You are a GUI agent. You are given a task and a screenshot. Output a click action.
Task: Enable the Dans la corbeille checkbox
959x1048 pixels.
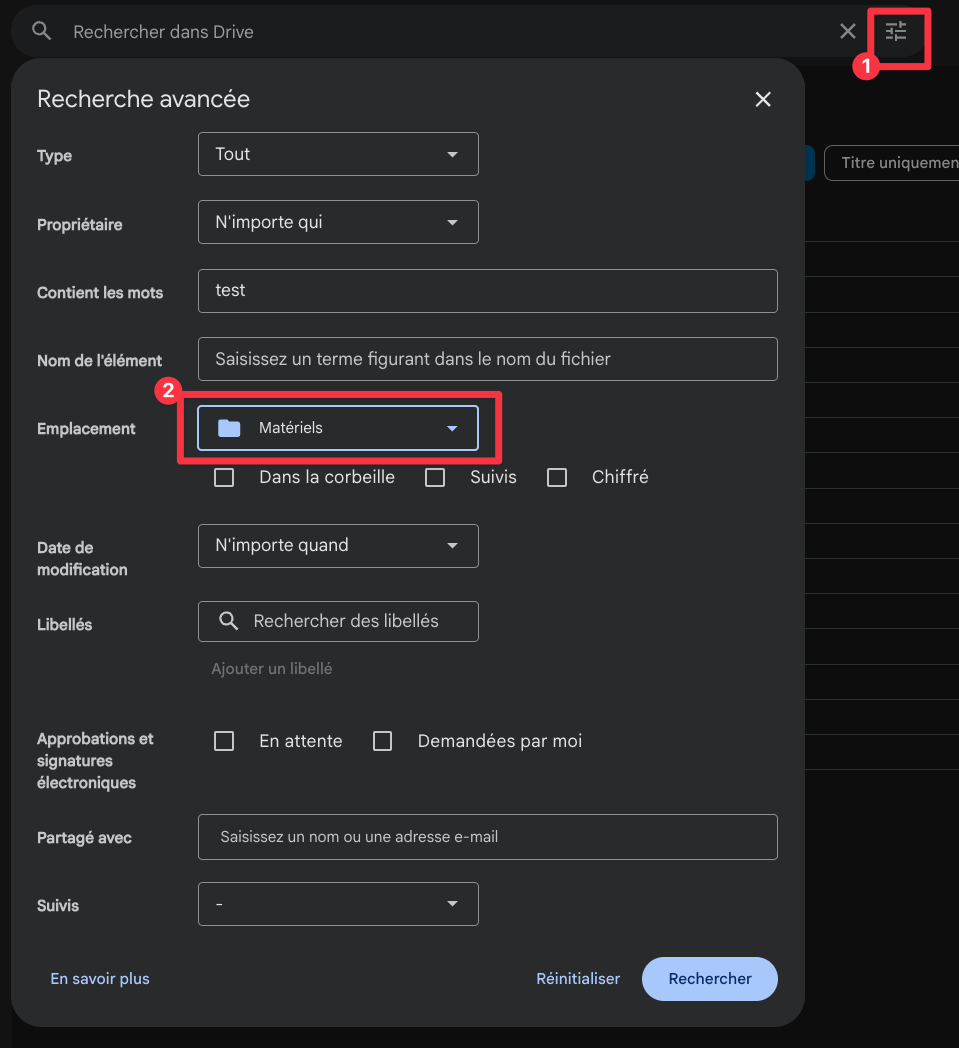pos(224,477)
